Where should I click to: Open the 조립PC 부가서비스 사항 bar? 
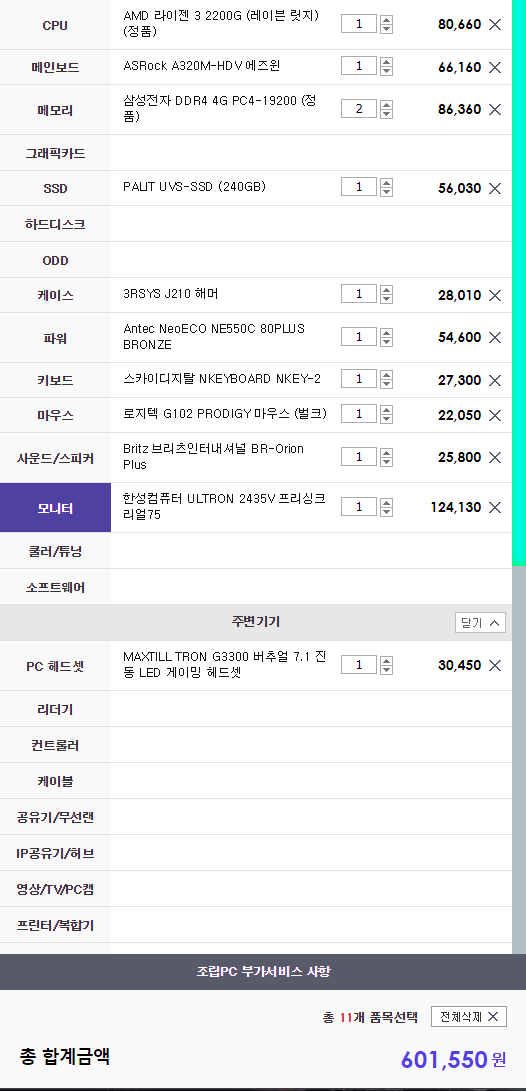pyautogui.click(x=263, y=971)
